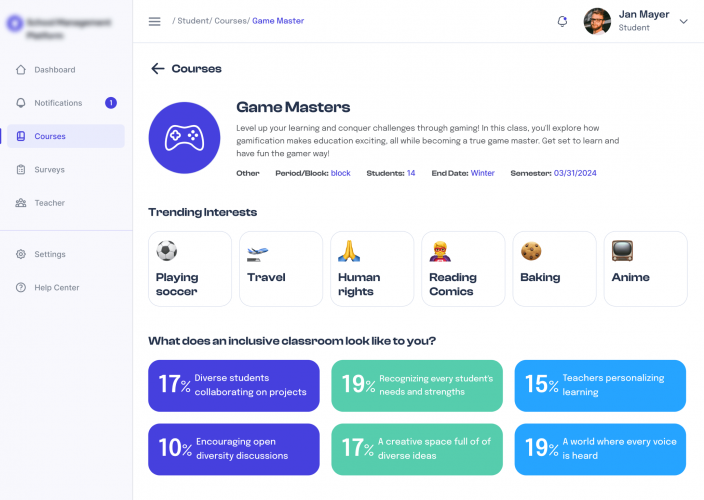
Task: Click the Surveys clipboard icon
Action: (21, 169)
